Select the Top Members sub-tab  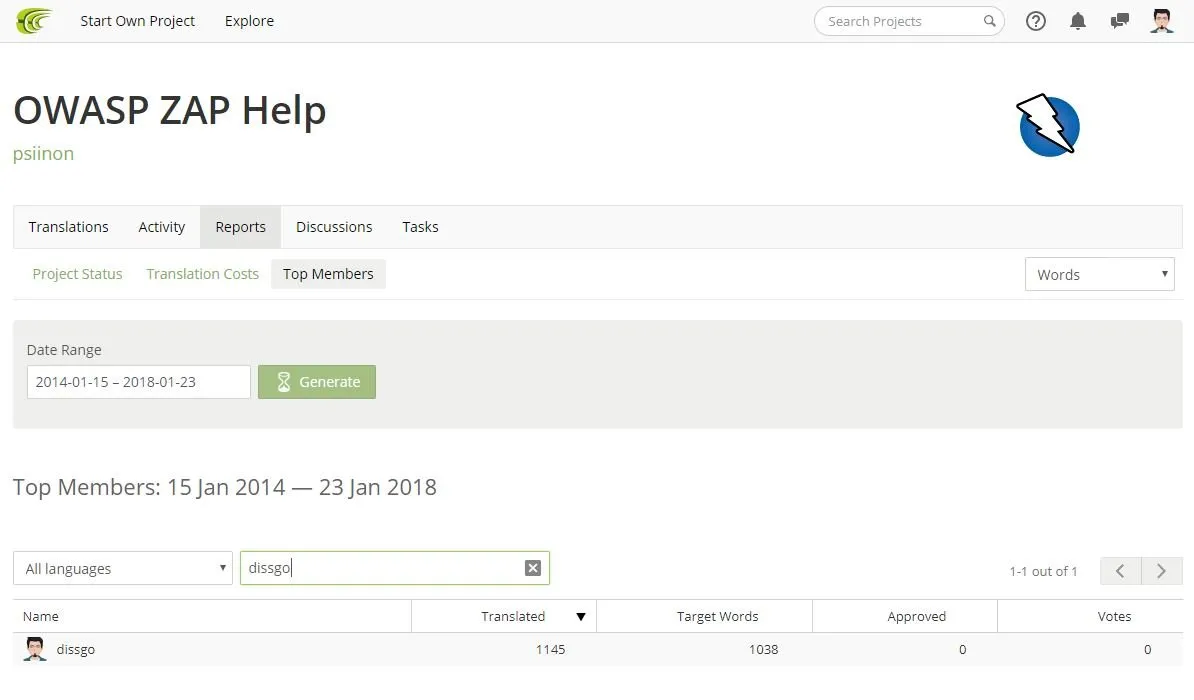coord(328,274)
